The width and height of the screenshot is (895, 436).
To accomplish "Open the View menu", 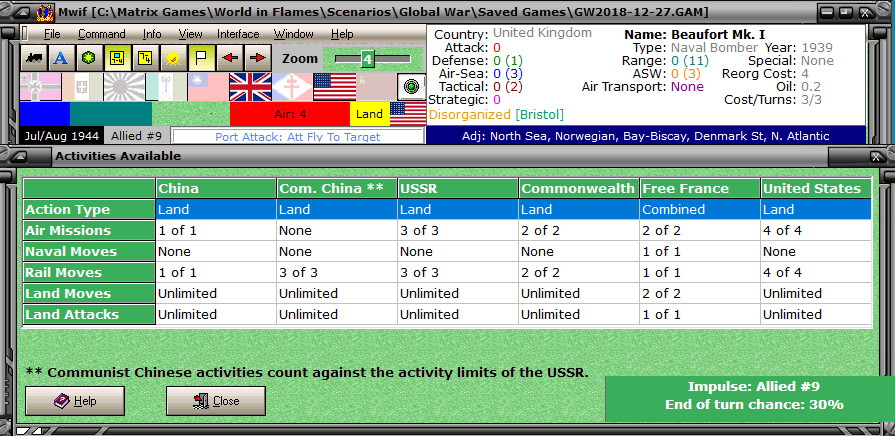I will click(x=191, y=34).
